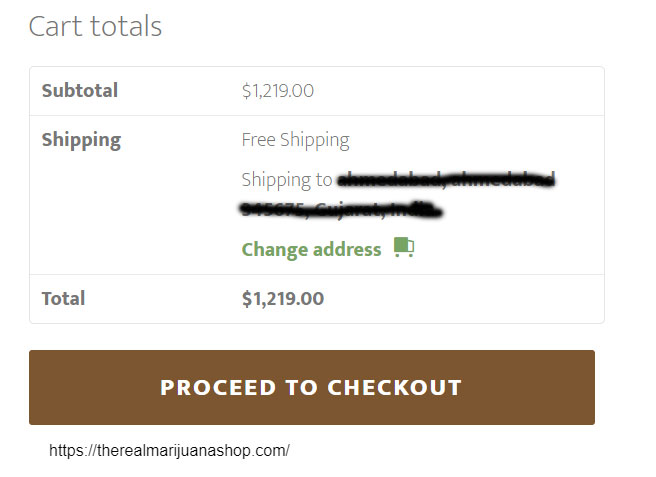Click the green delivery truck icon

click(404, 247)
